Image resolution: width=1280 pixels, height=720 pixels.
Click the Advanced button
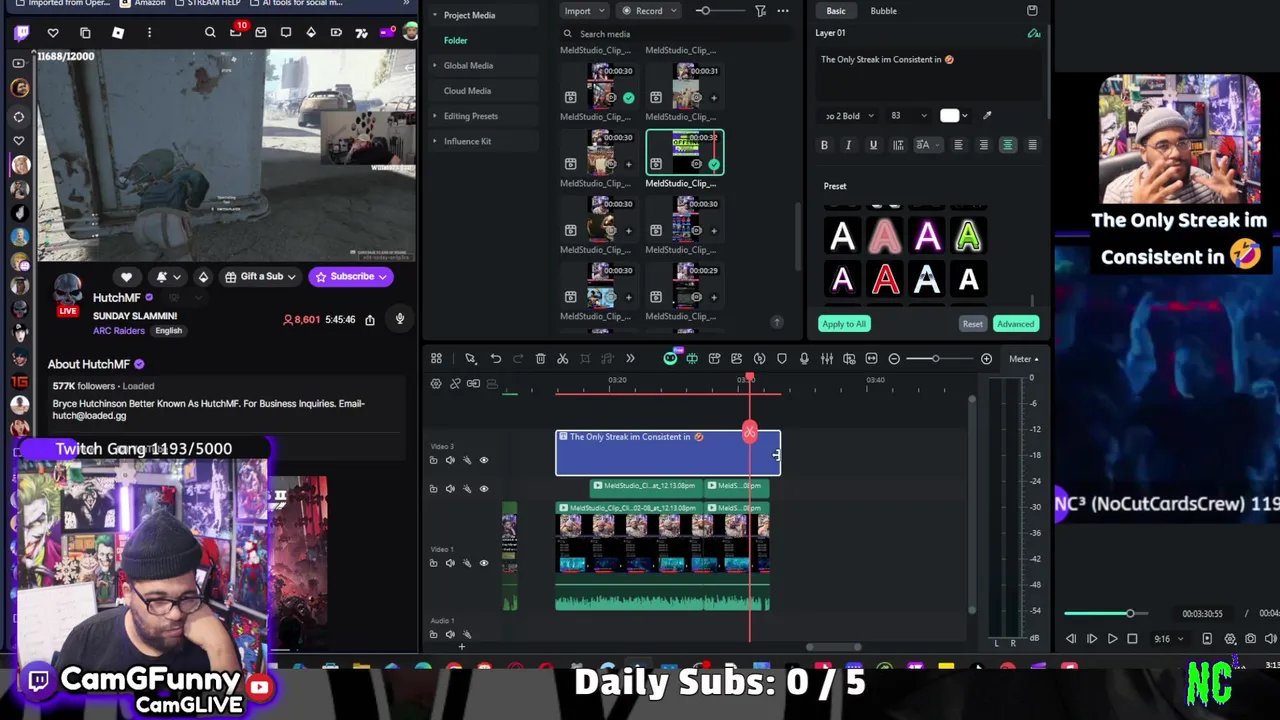tap(1015, 324)
